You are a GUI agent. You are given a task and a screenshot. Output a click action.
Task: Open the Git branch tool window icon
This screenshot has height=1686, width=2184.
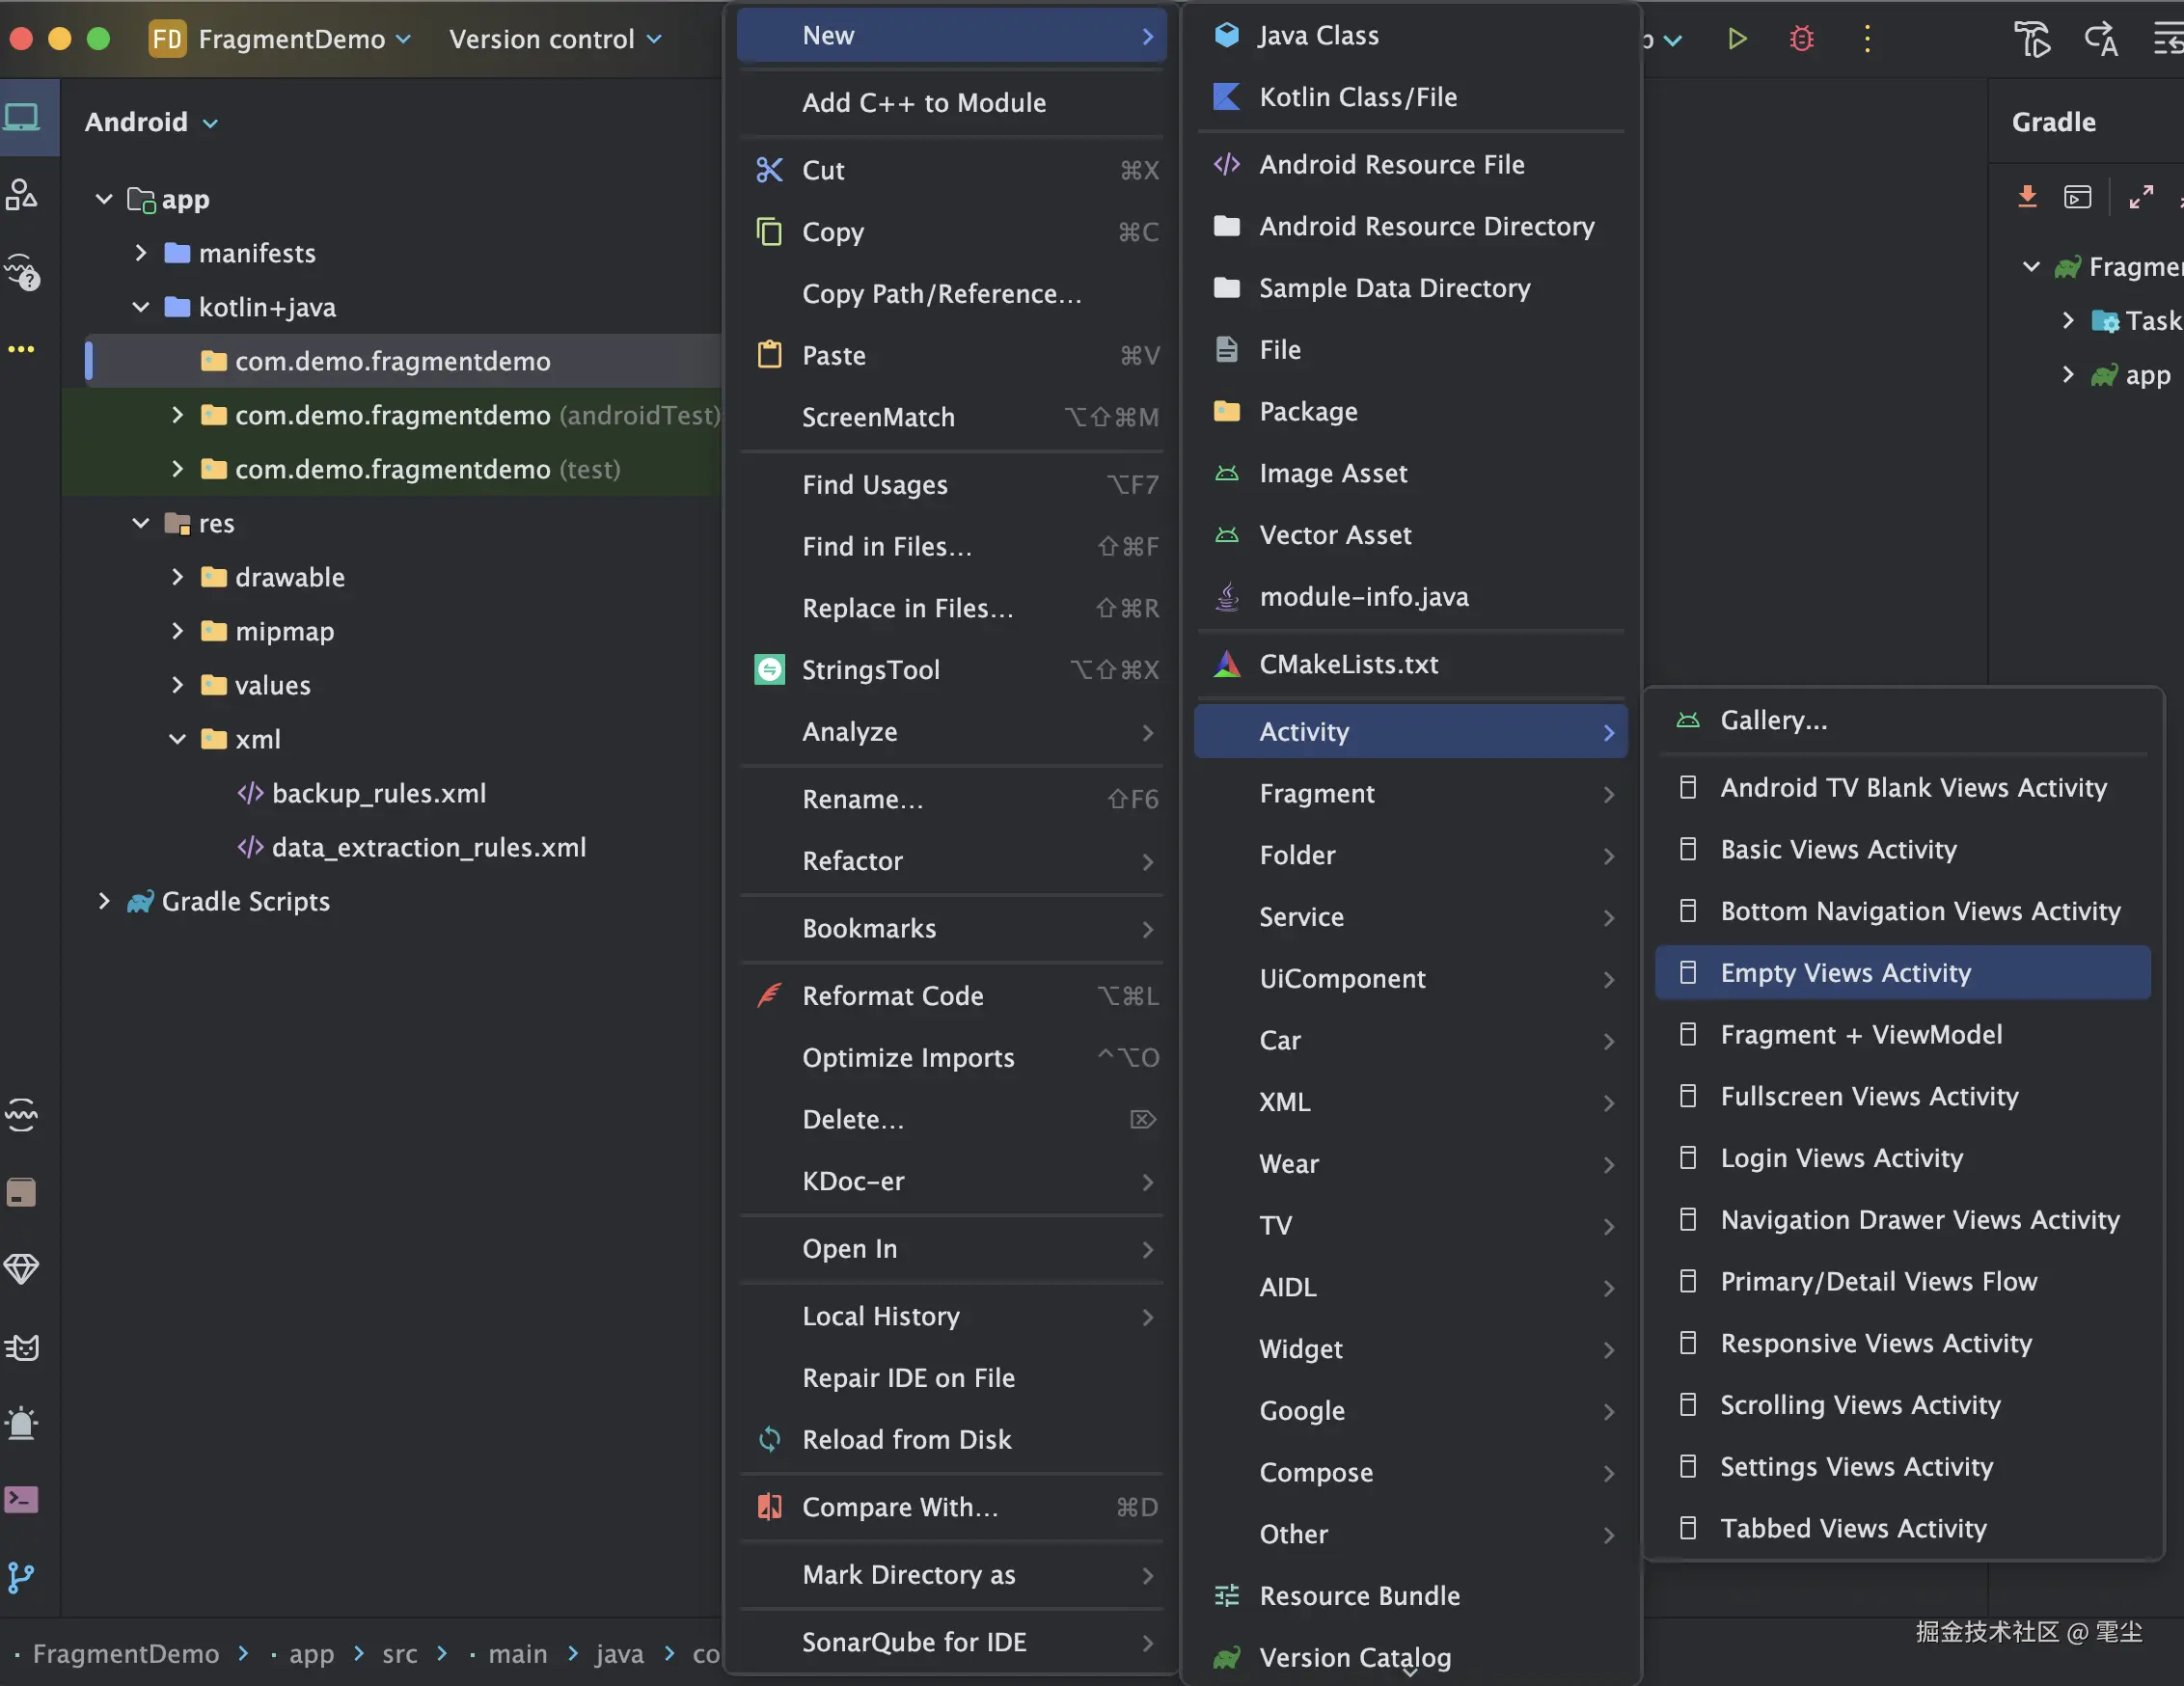[x=22, y=1577]
